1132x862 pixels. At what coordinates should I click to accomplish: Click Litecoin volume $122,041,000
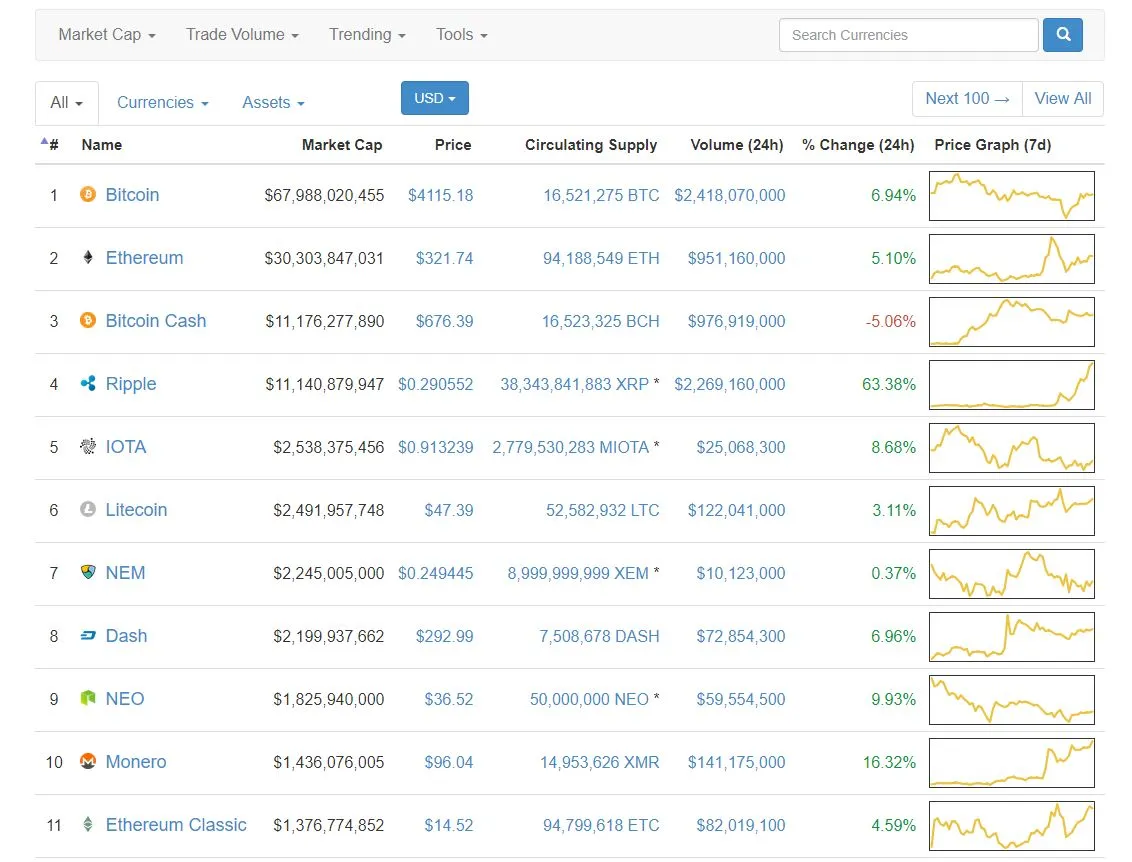736,510
